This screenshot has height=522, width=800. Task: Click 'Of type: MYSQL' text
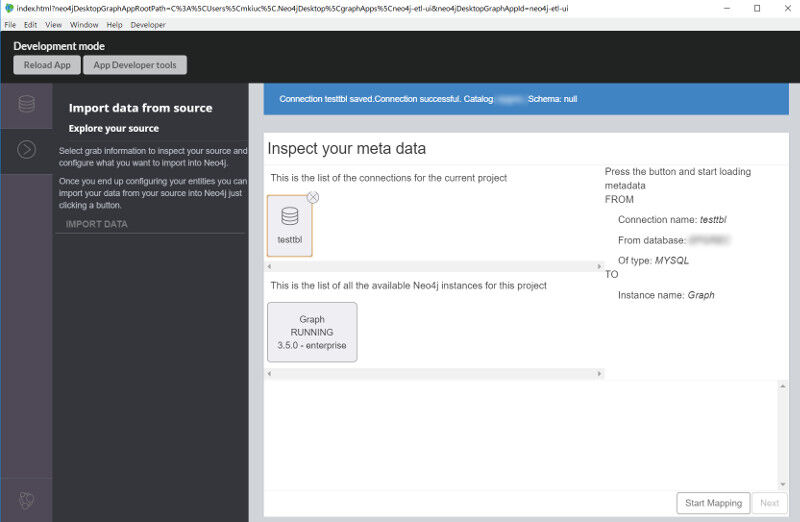point(653,260)
